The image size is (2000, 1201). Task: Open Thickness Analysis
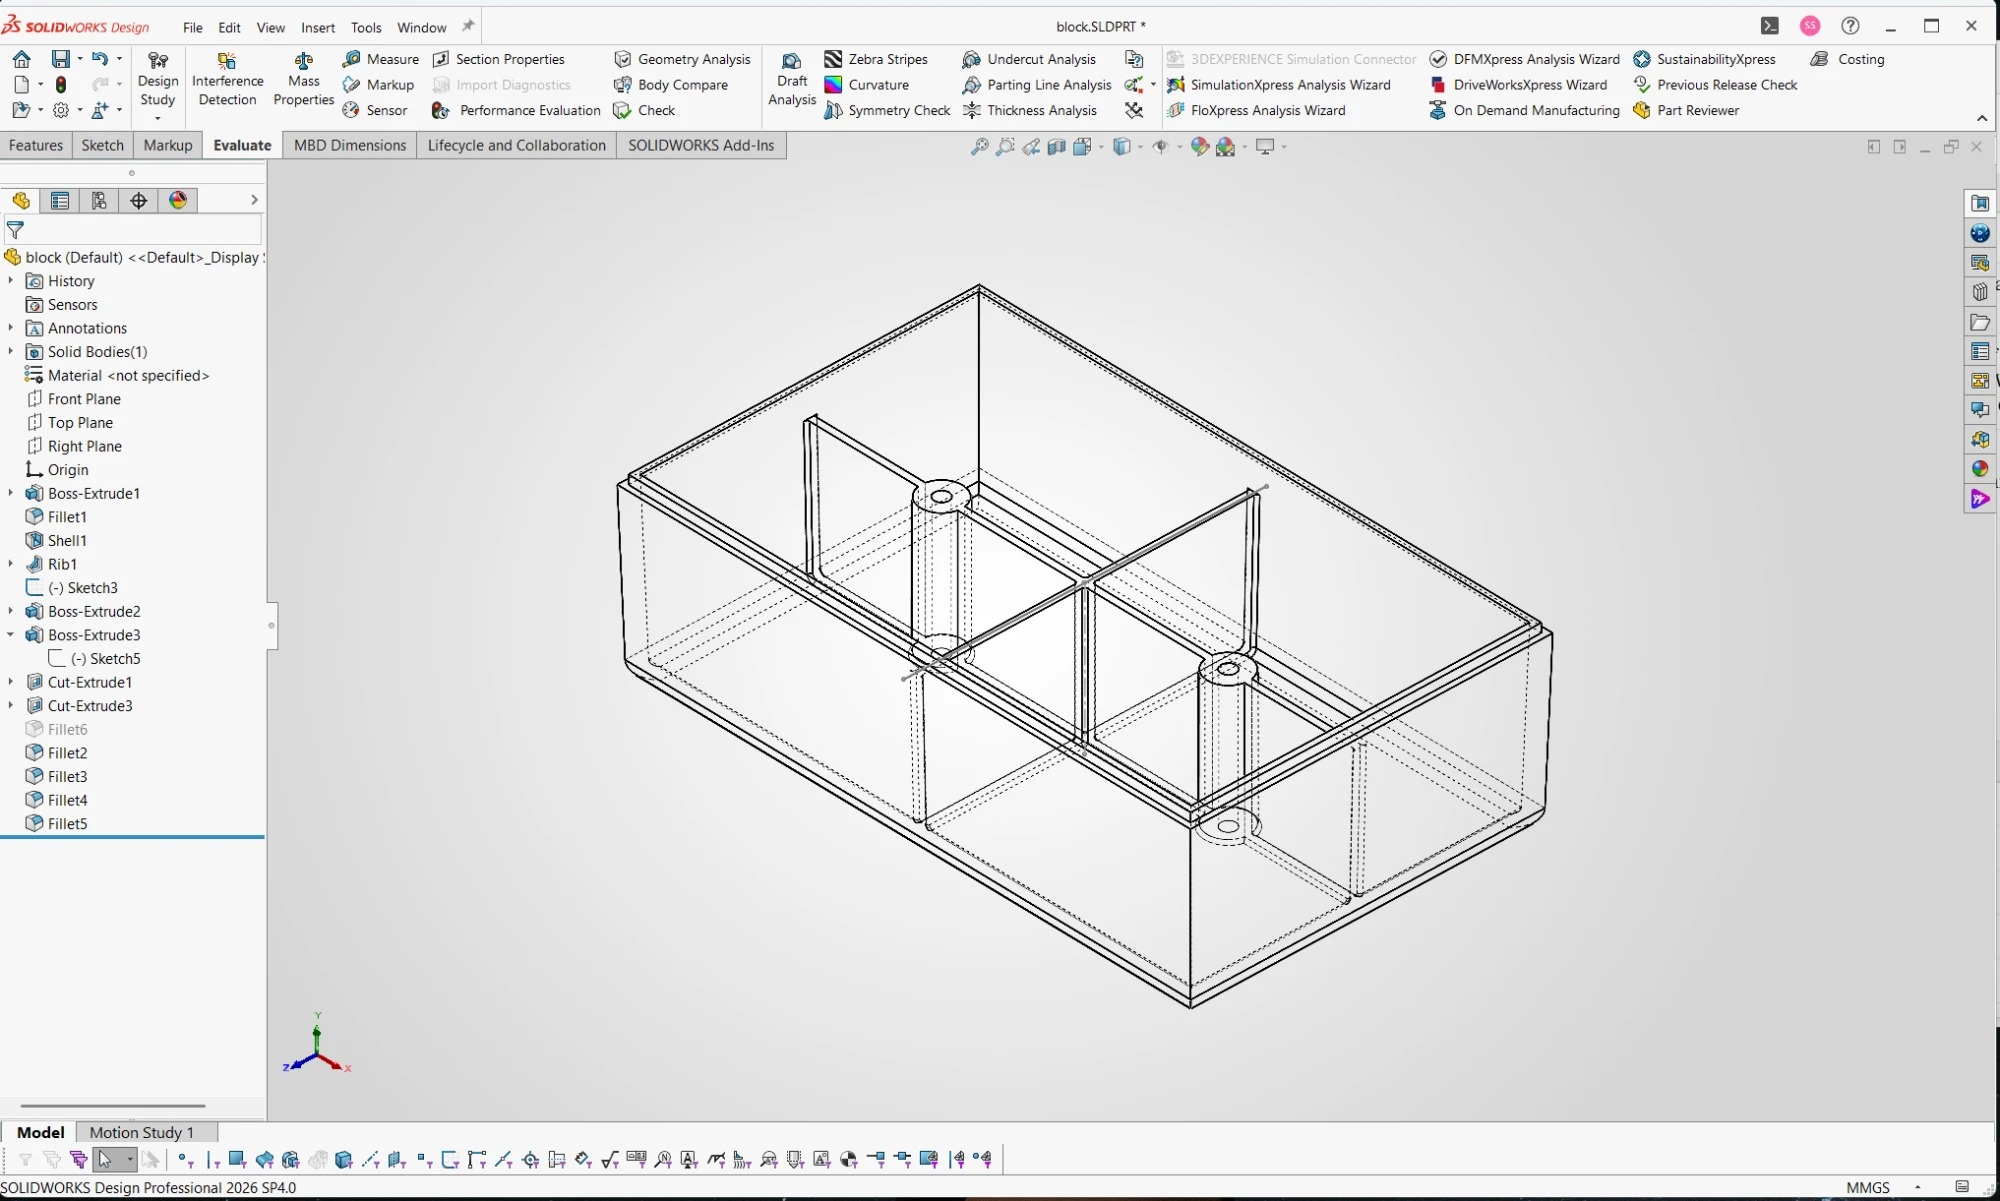pos(1029,111)
